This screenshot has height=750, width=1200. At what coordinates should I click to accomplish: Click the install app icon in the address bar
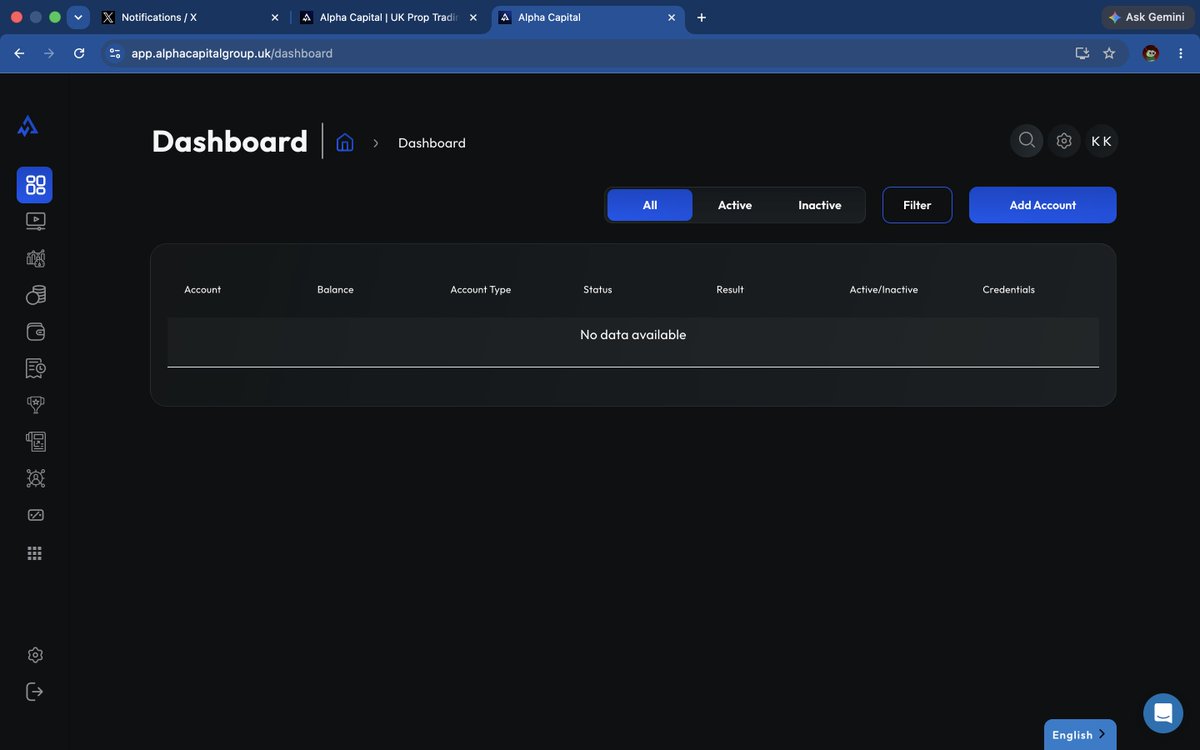tap(1082, 53)
